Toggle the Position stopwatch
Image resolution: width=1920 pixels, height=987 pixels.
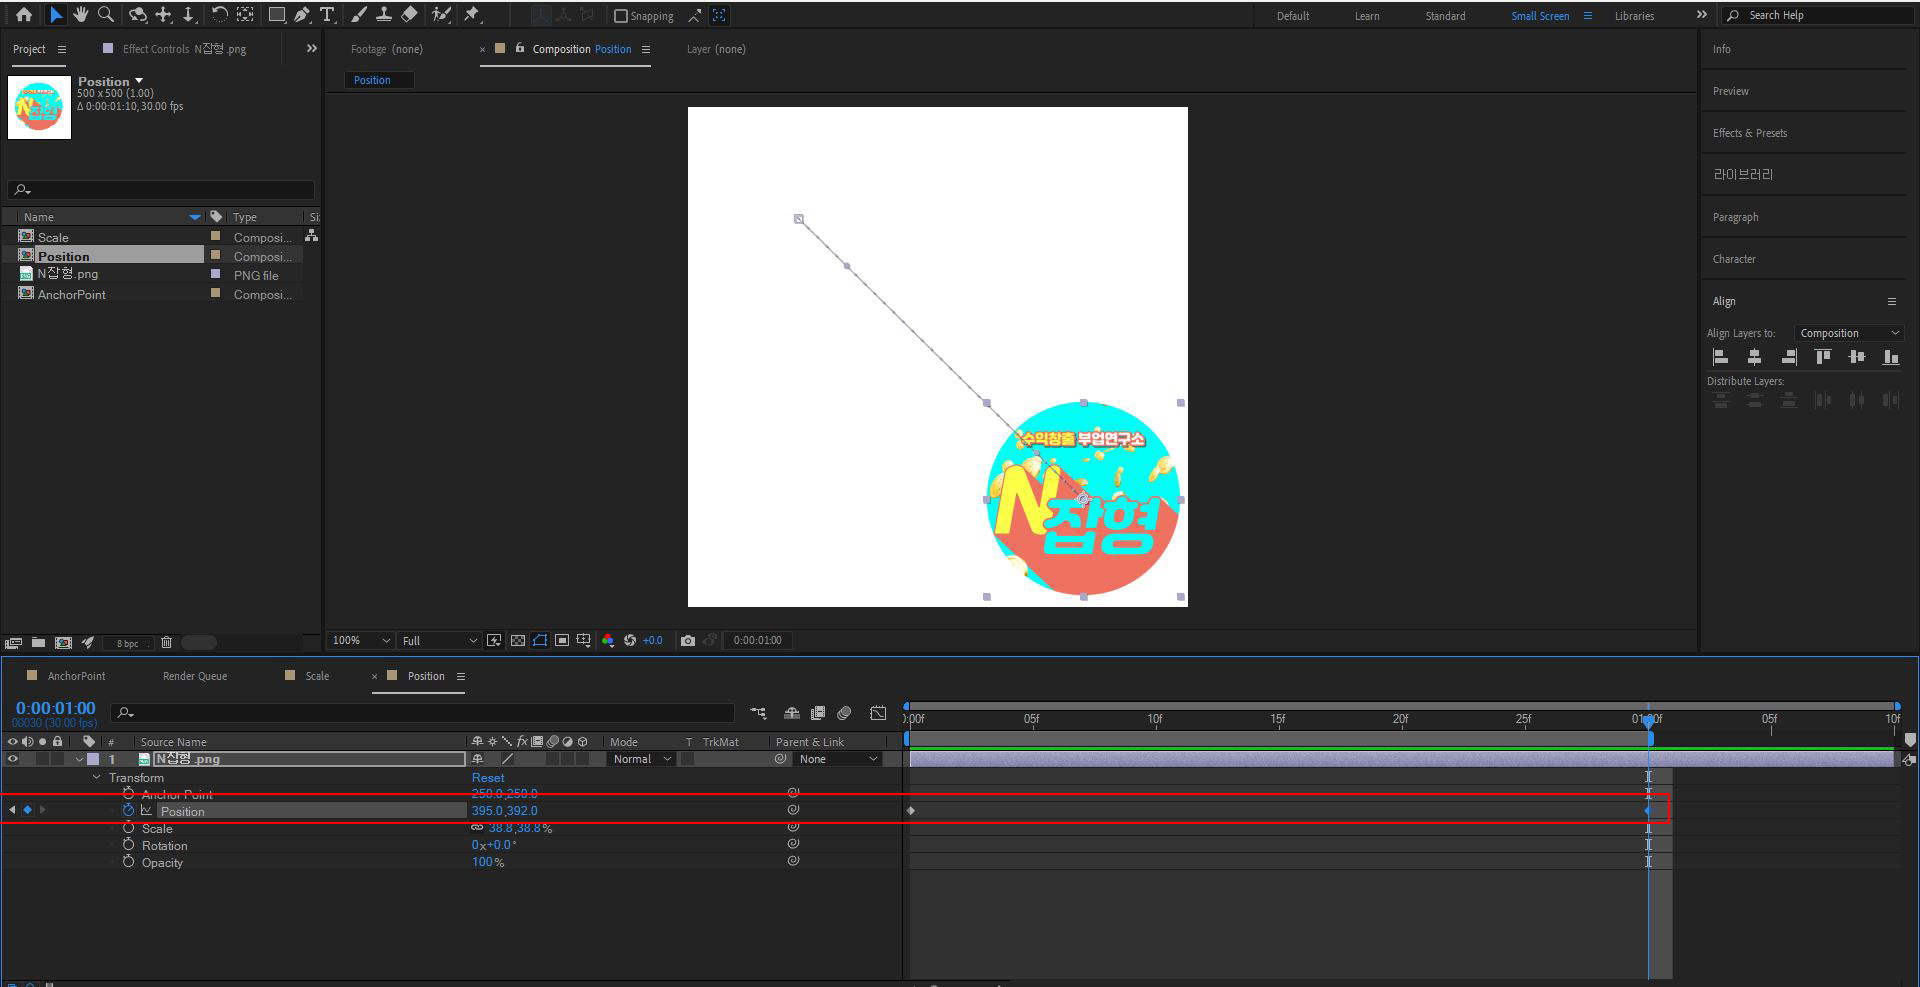pos(128,810)
